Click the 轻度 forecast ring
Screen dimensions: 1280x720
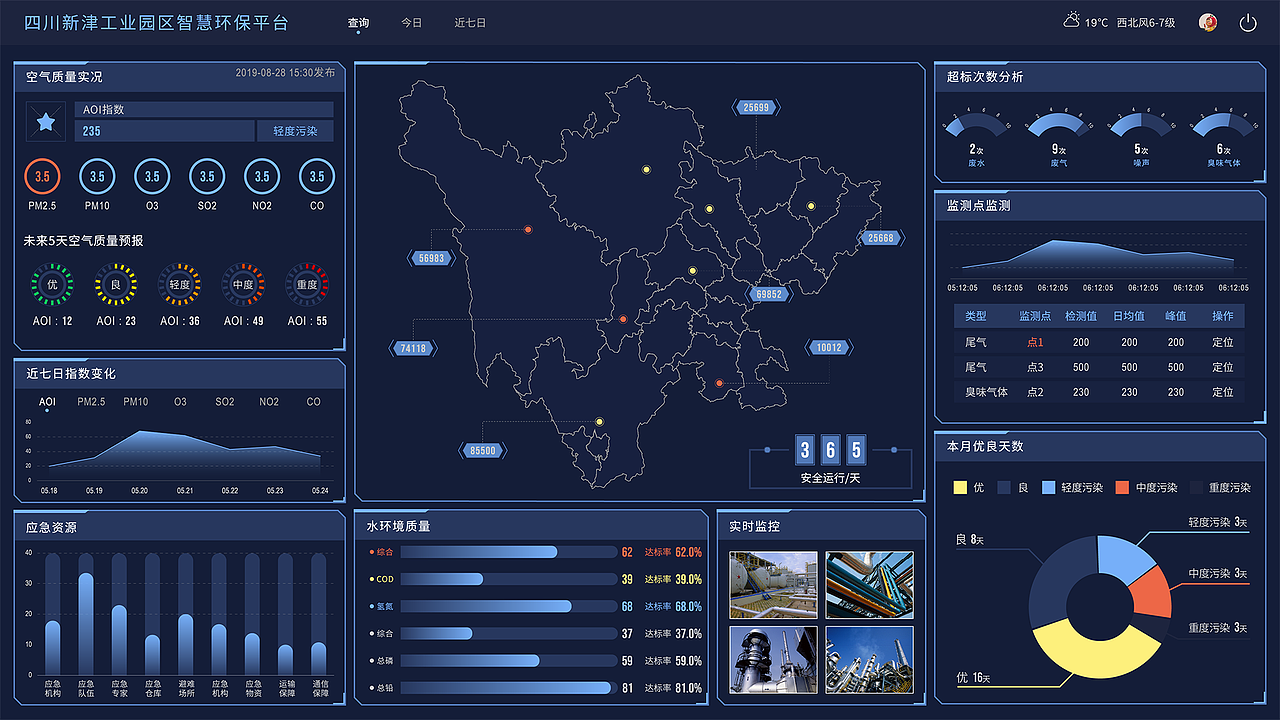point(179,285)
